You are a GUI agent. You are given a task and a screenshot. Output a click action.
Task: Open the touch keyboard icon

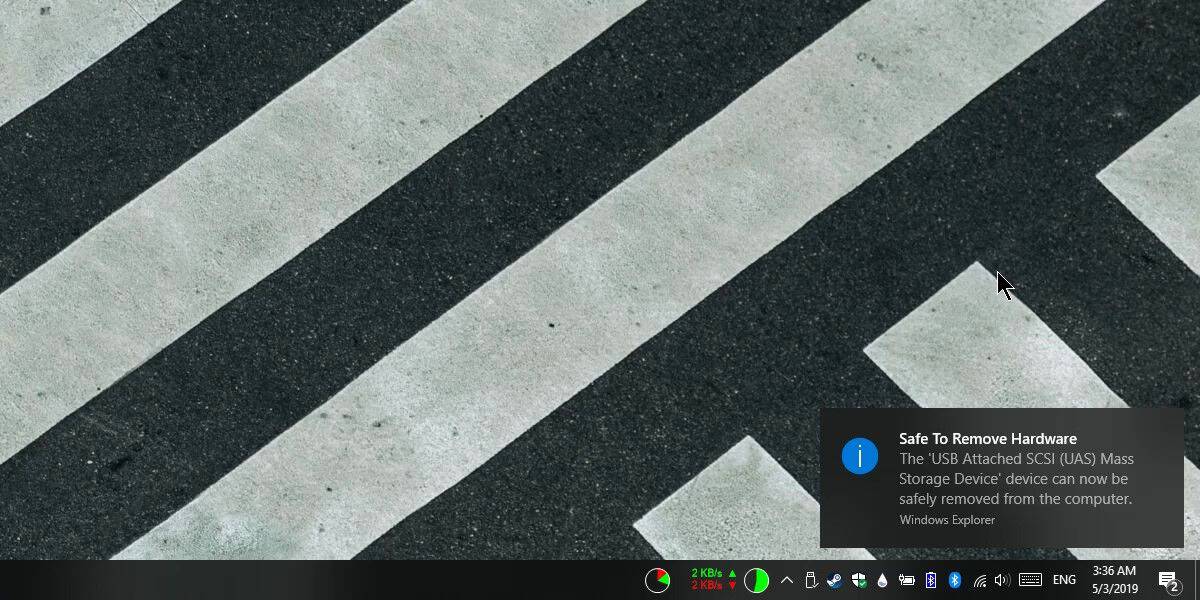click(x=1031, y=580)
